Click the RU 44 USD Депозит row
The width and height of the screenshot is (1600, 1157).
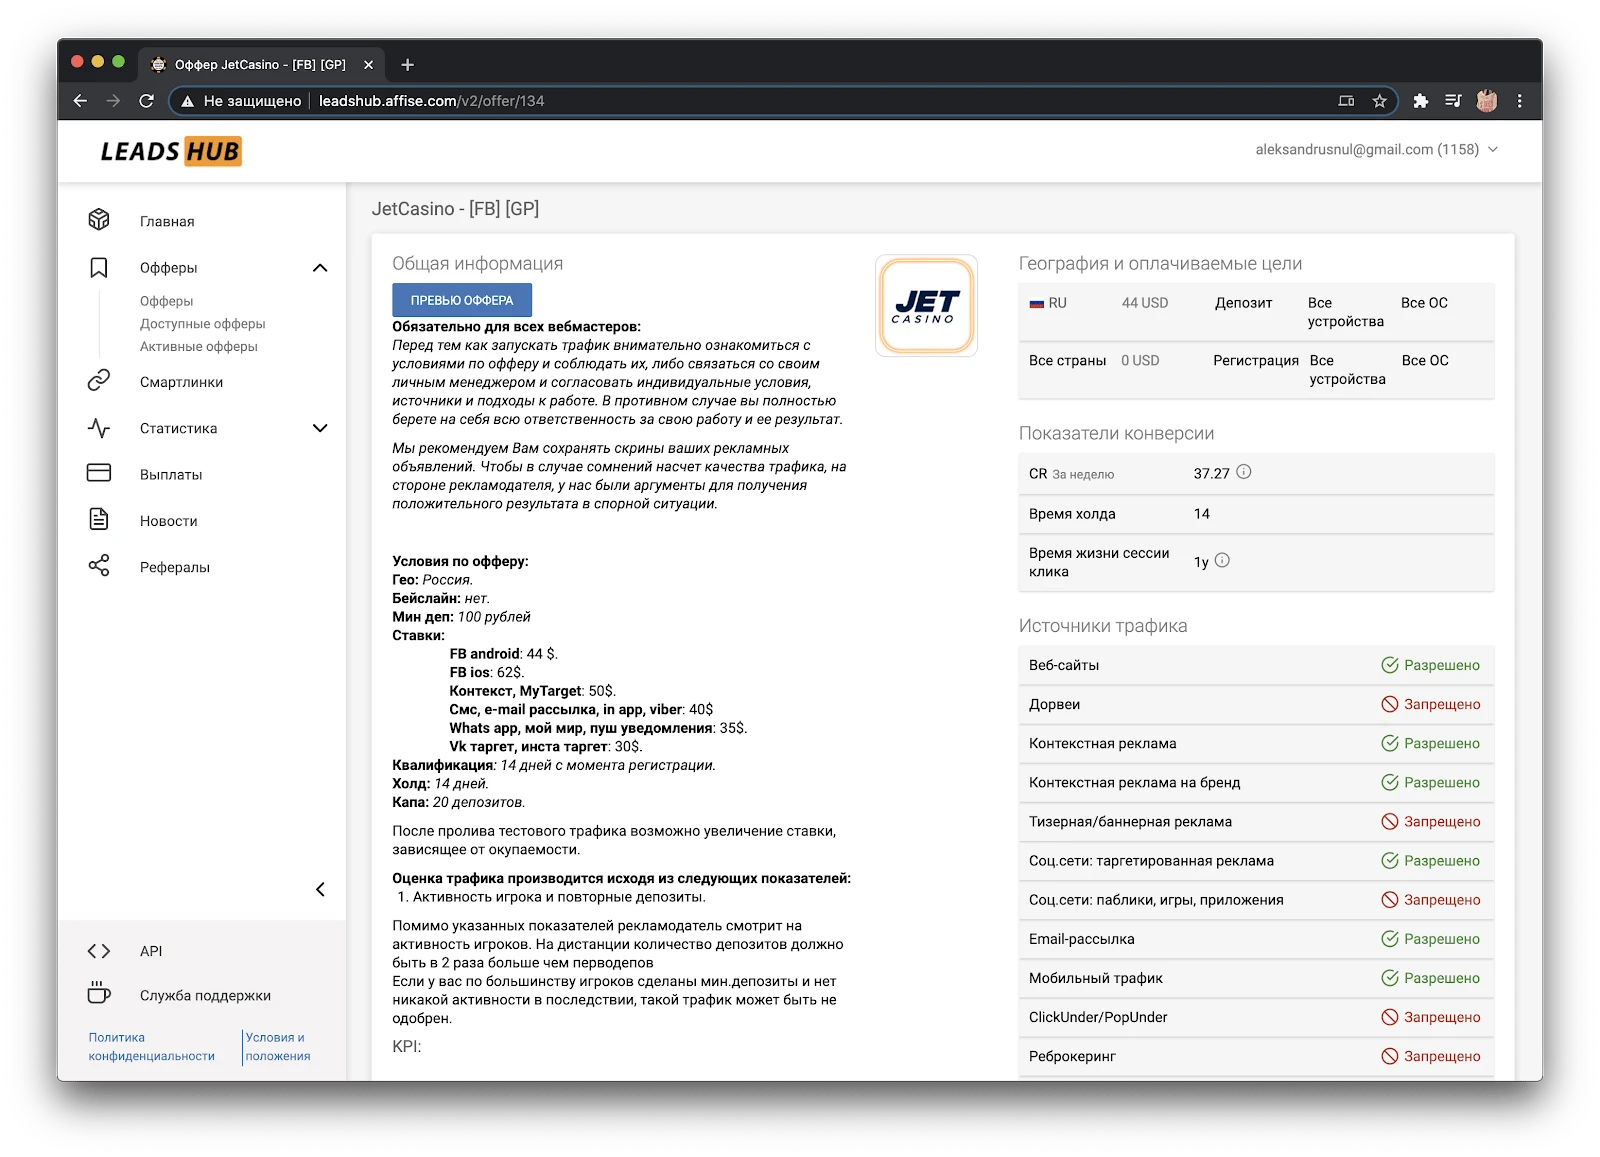point(1256,312)
